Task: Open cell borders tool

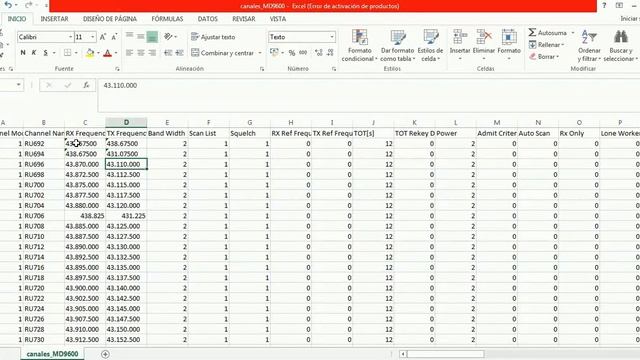Action: pyautogui.click(x=67, y=53)
